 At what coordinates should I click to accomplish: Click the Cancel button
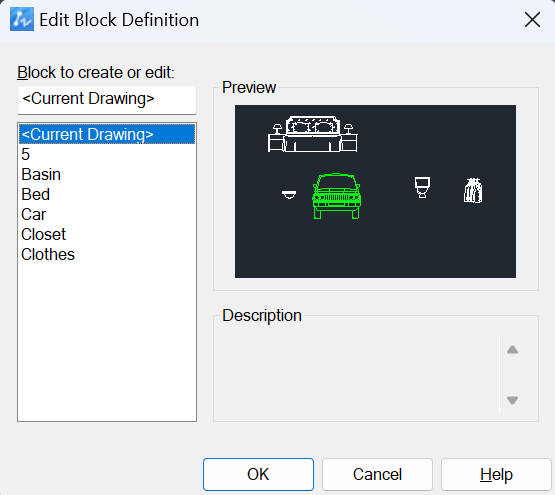pos(377,474)
